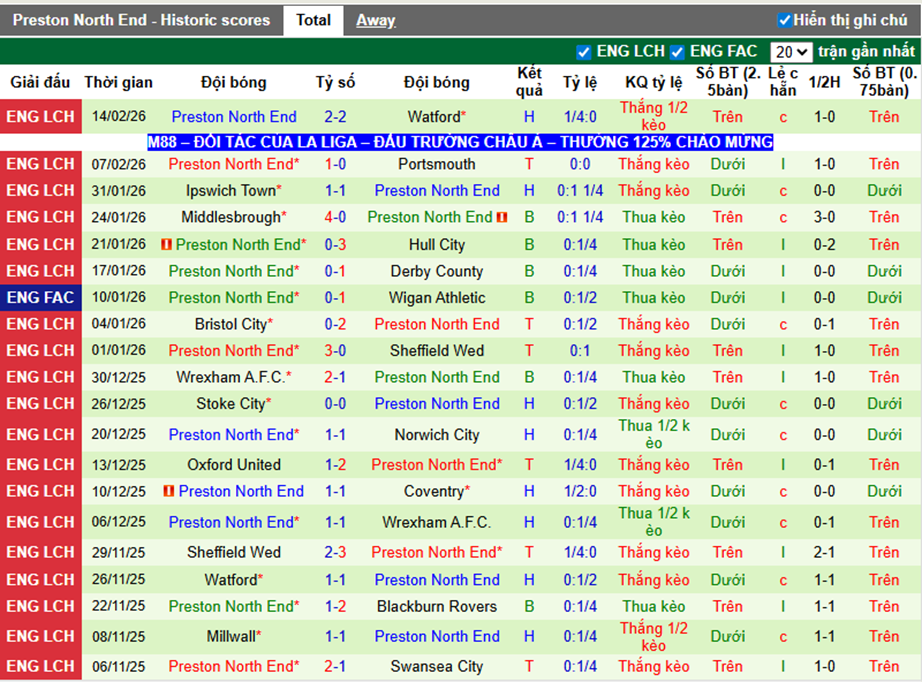
Task: Open the Portsmouth team link
Action: point(436,164)
